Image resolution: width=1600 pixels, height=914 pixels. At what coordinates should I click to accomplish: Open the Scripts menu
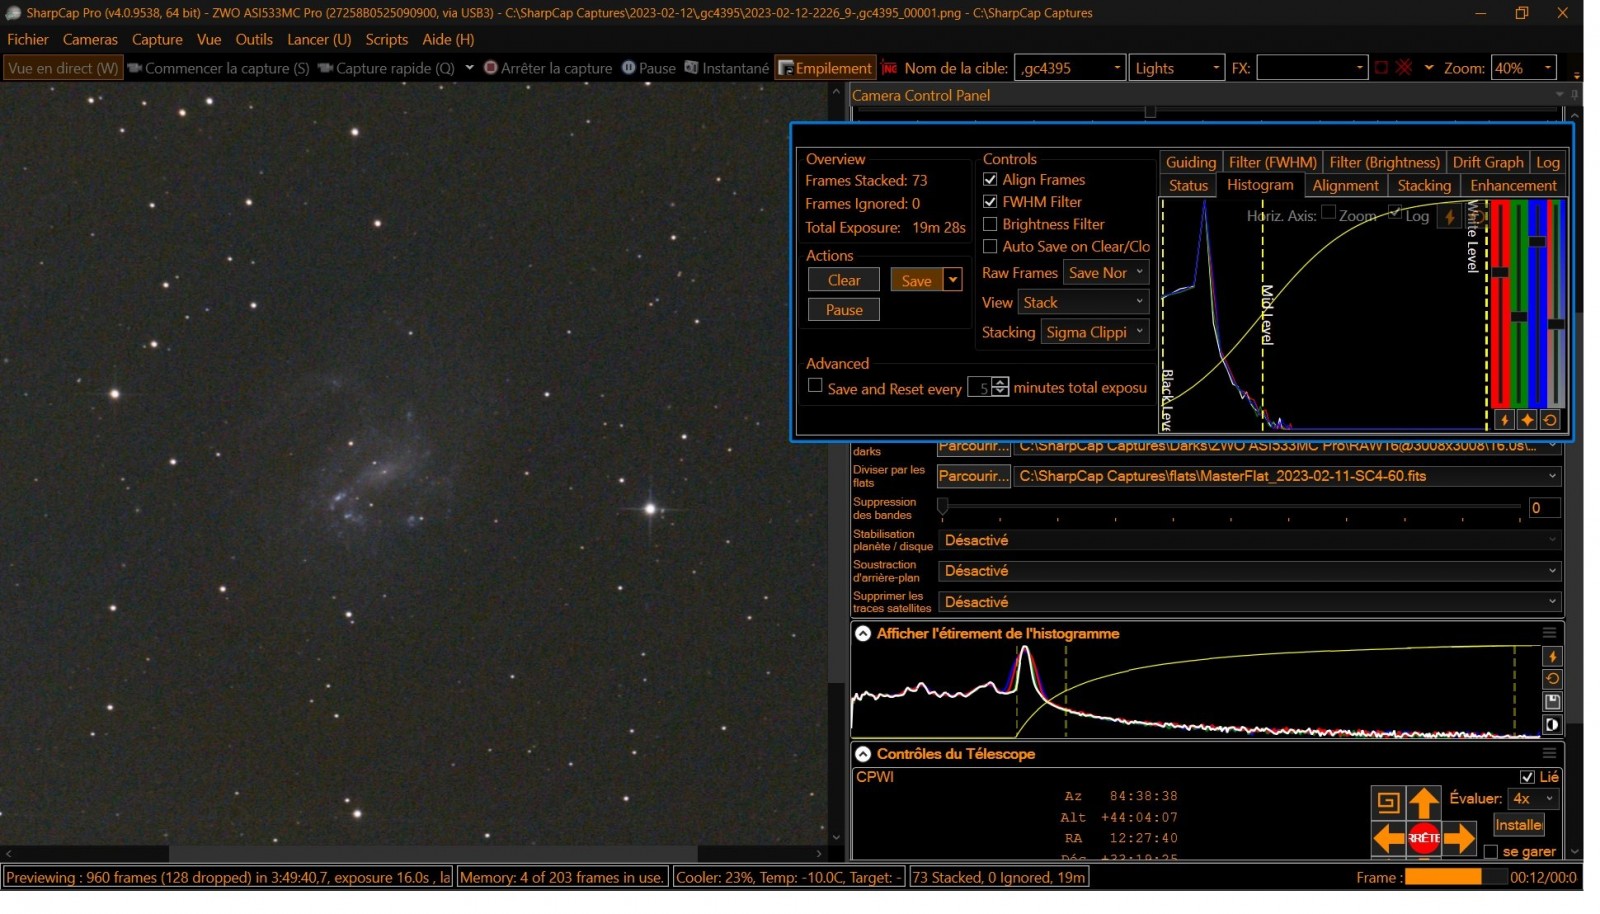[x=386, y=39]
